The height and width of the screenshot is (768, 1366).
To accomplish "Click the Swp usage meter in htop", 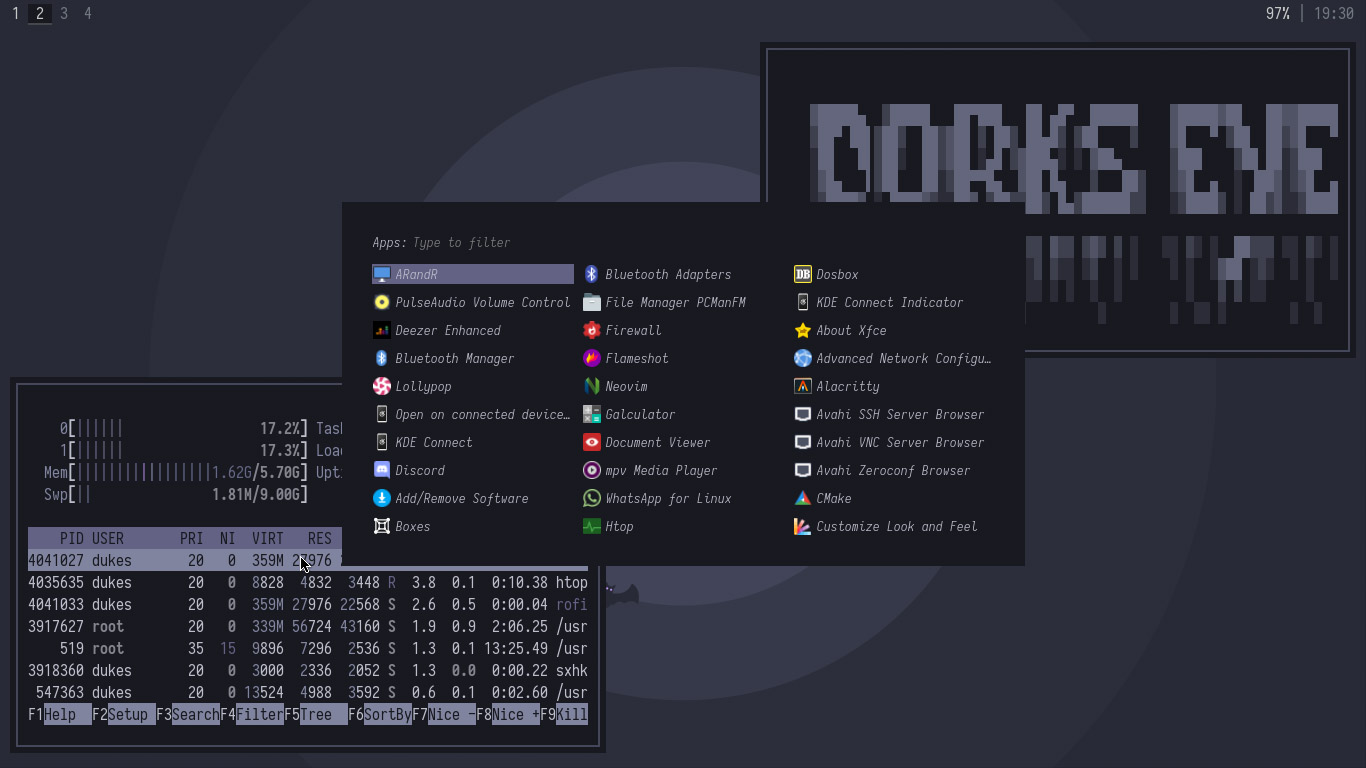I will 176,494.
